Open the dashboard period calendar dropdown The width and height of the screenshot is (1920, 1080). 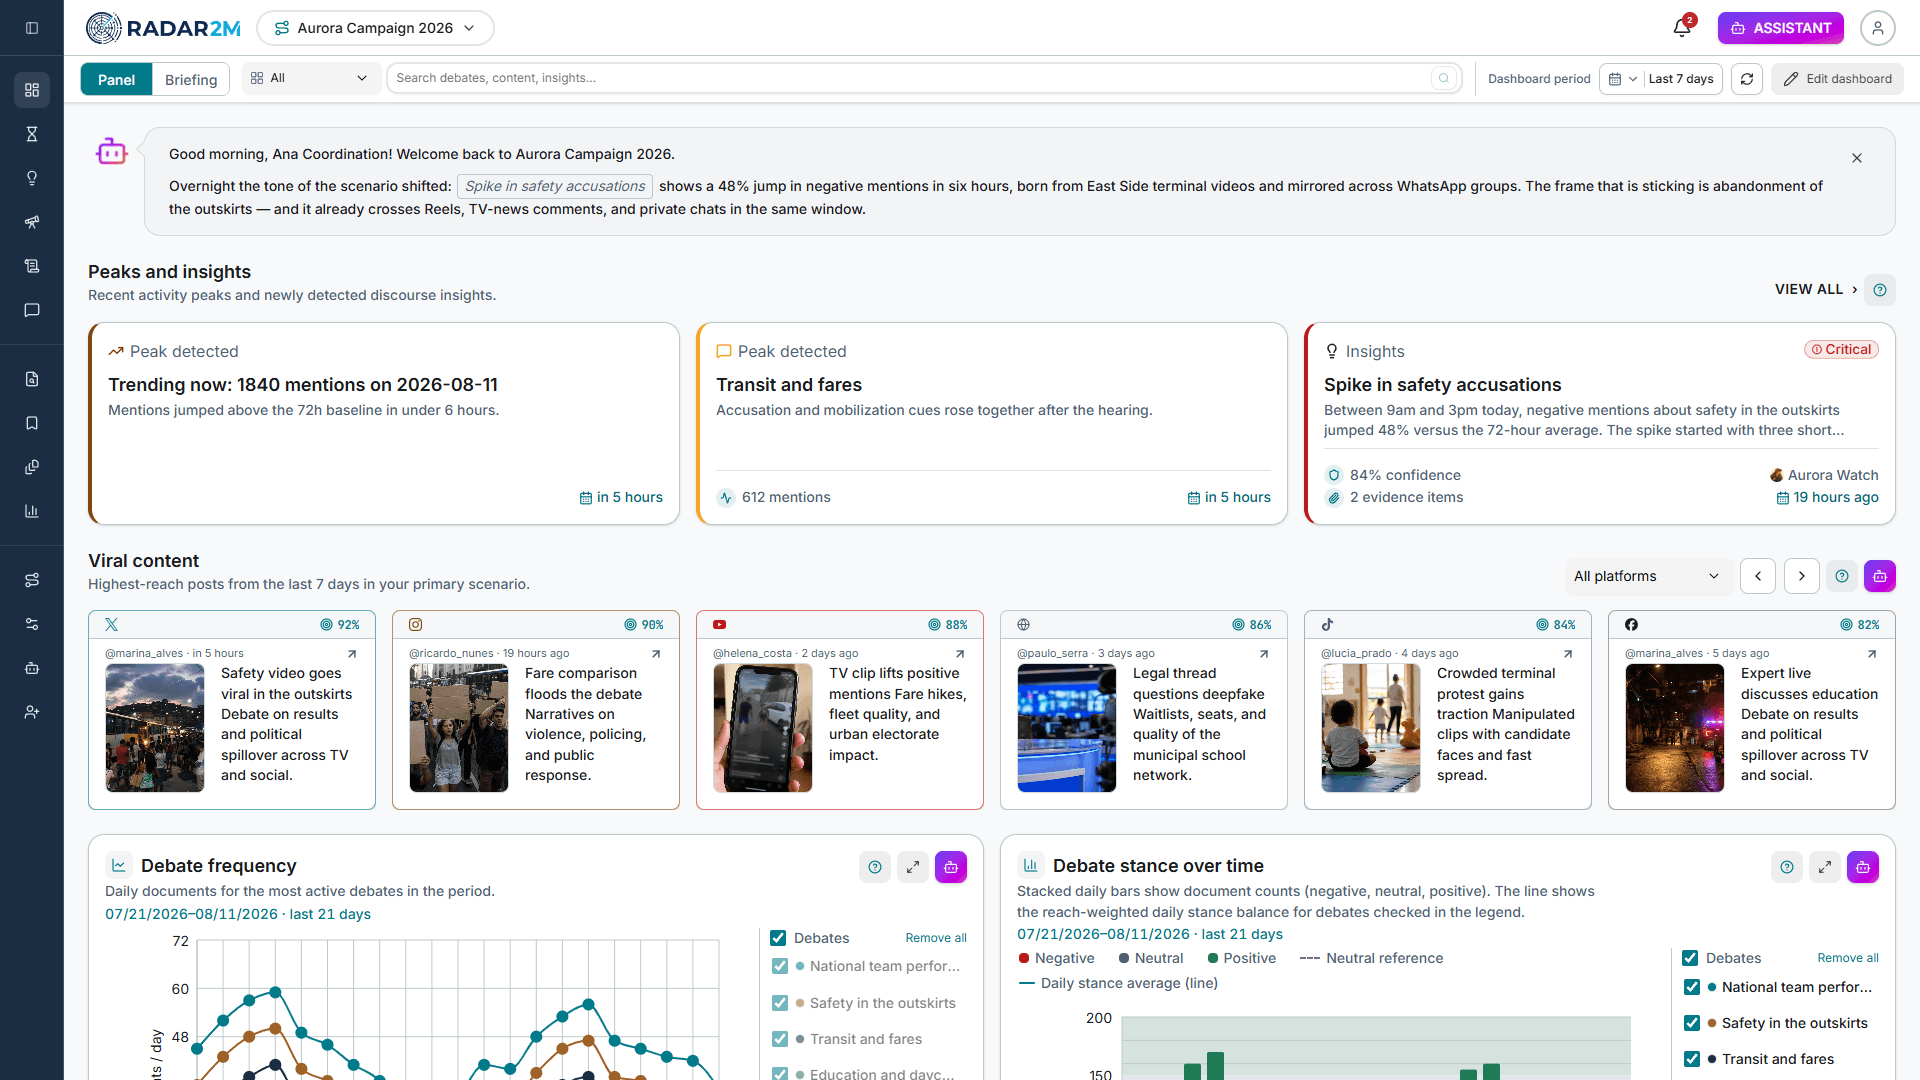coord(1622,79)
